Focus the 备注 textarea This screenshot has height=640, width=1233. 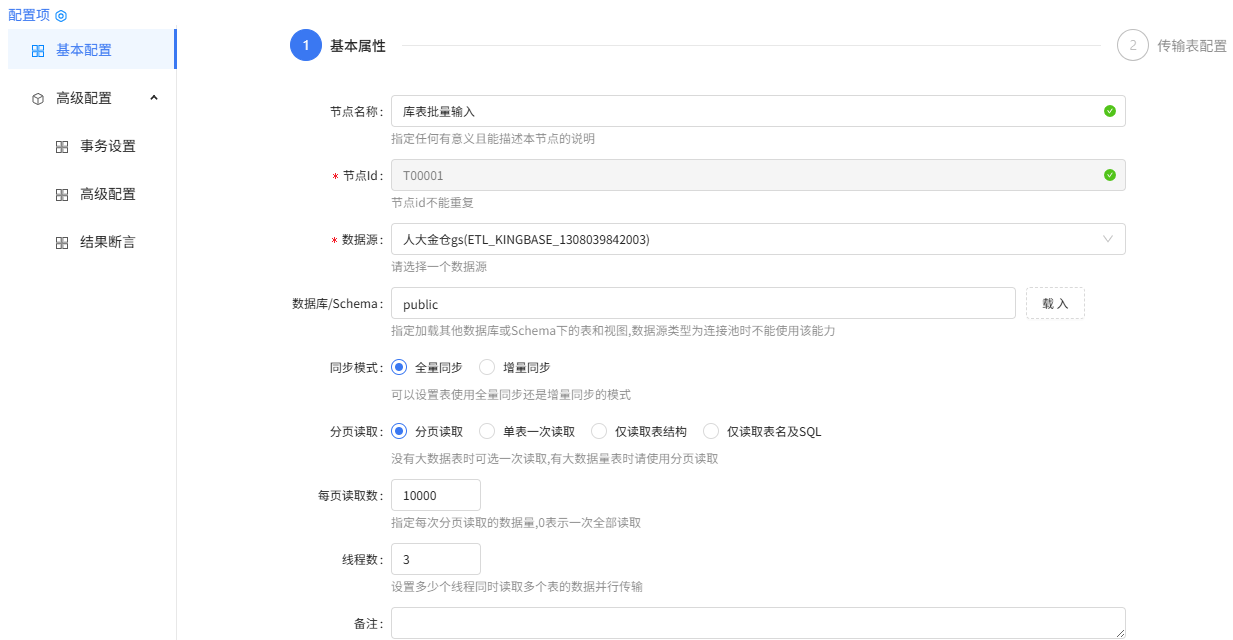click(758, 623)
